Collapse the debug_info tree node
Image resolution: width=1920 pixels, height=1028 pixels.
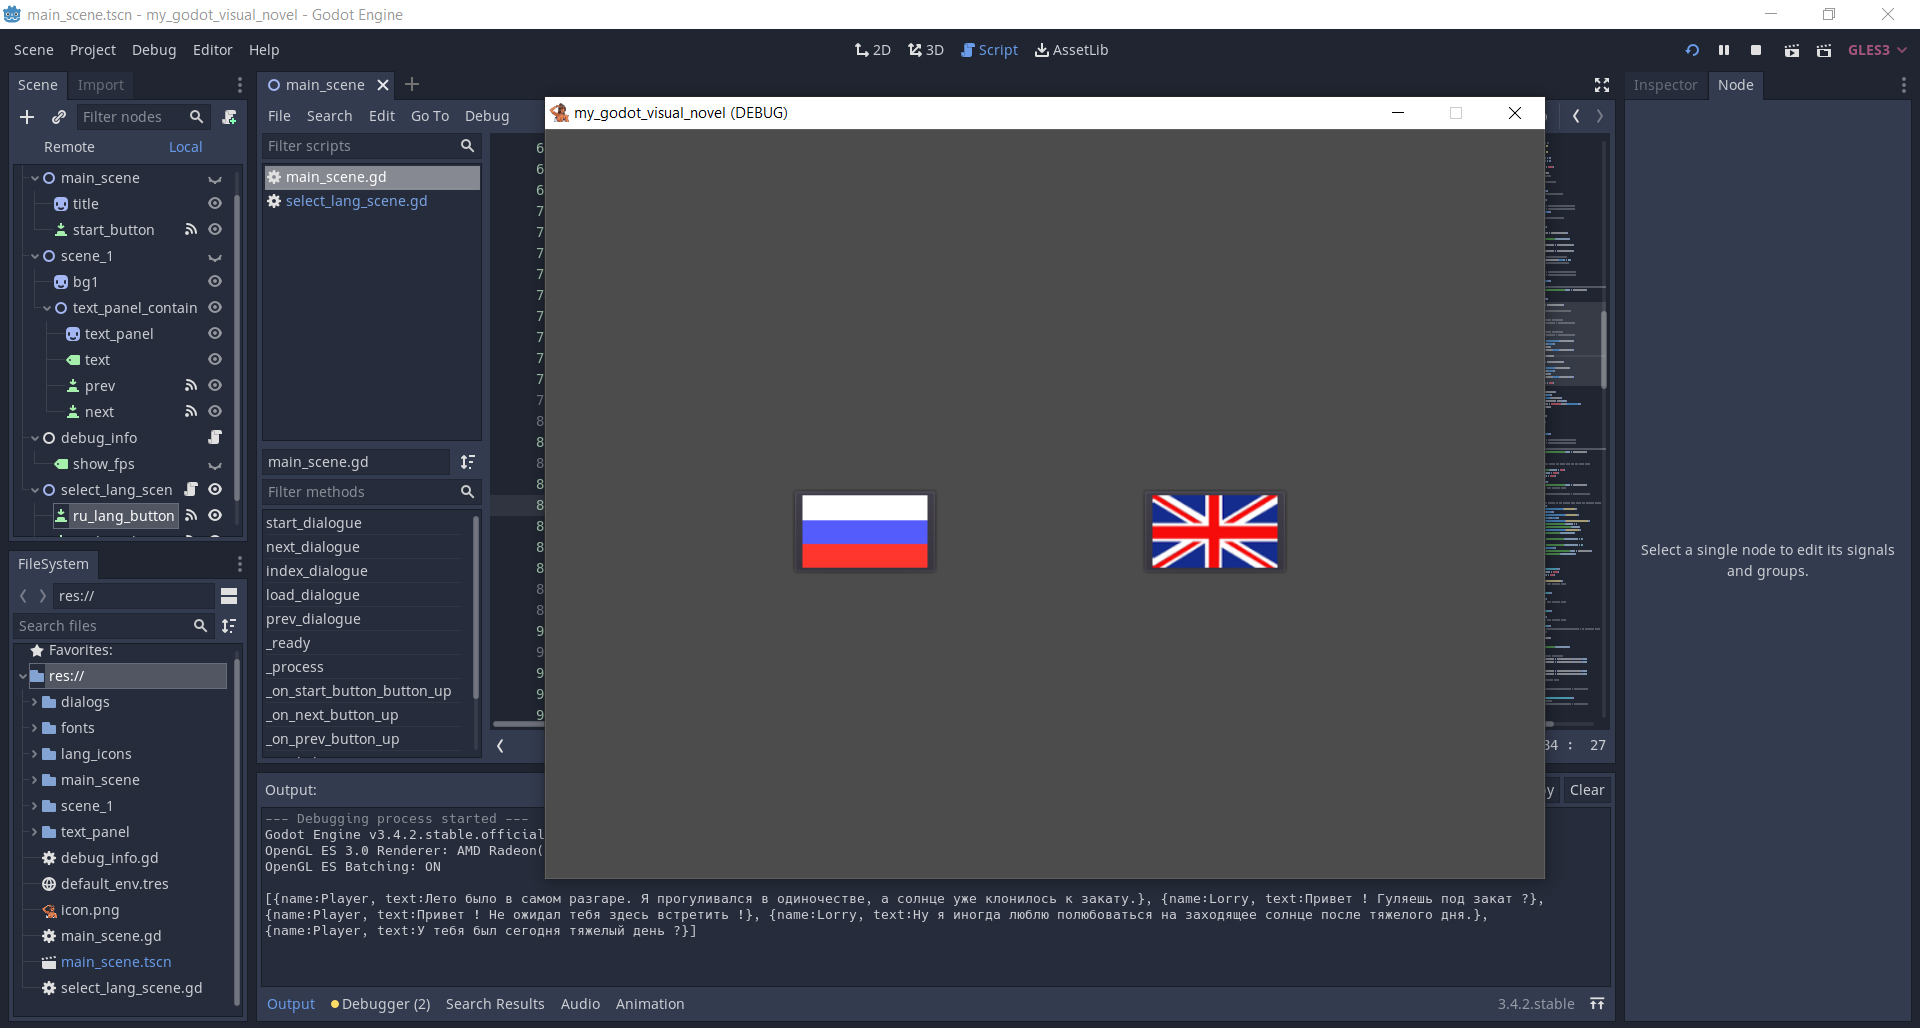35,438
